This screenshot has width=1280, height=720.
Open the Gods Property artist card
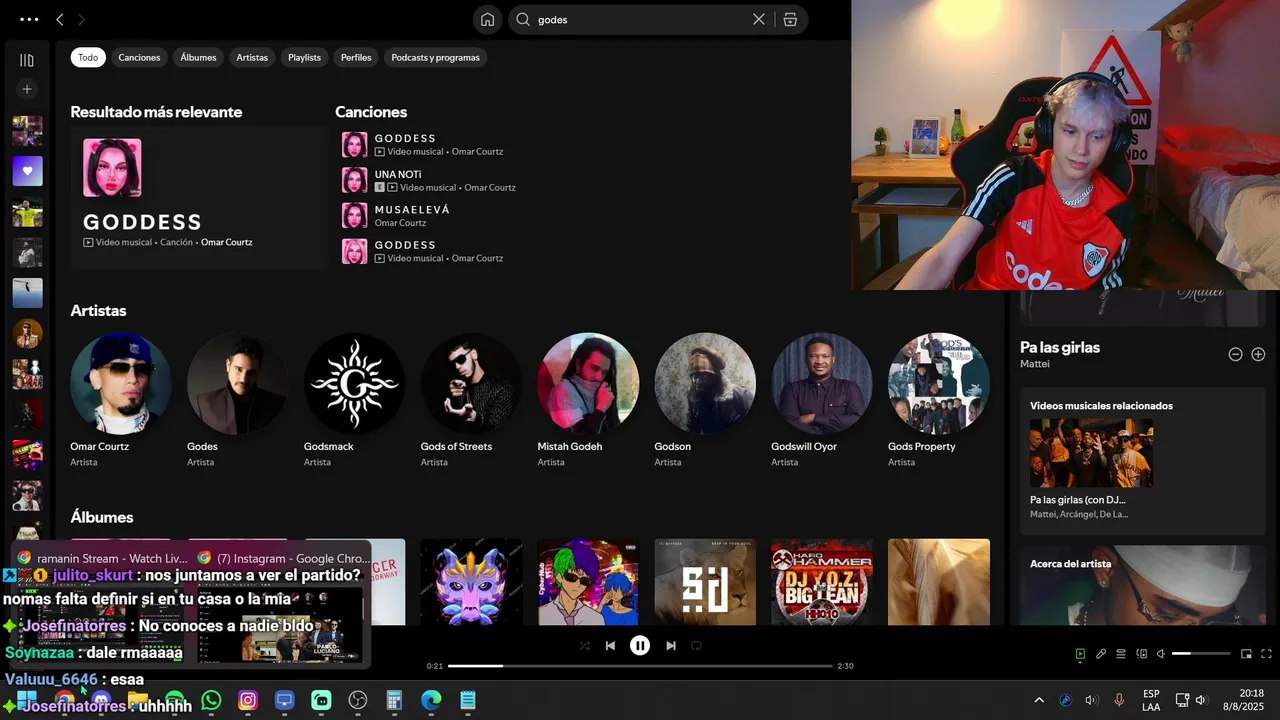[x=939, y=400]
